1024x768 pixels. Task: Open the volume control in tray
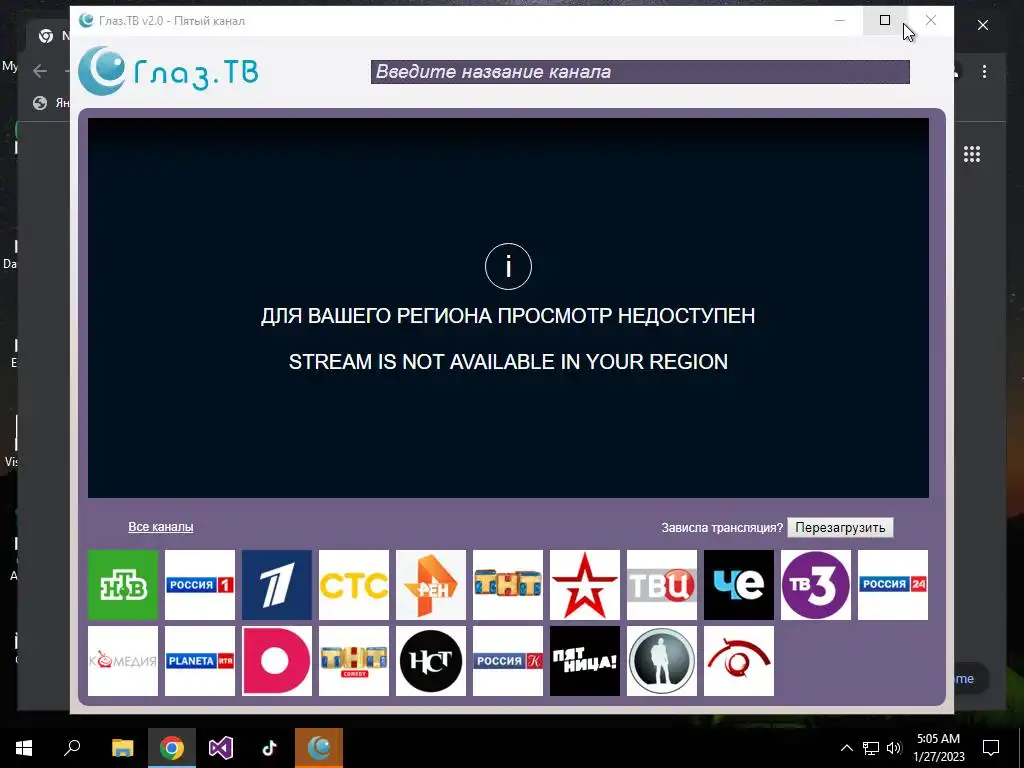894,748
